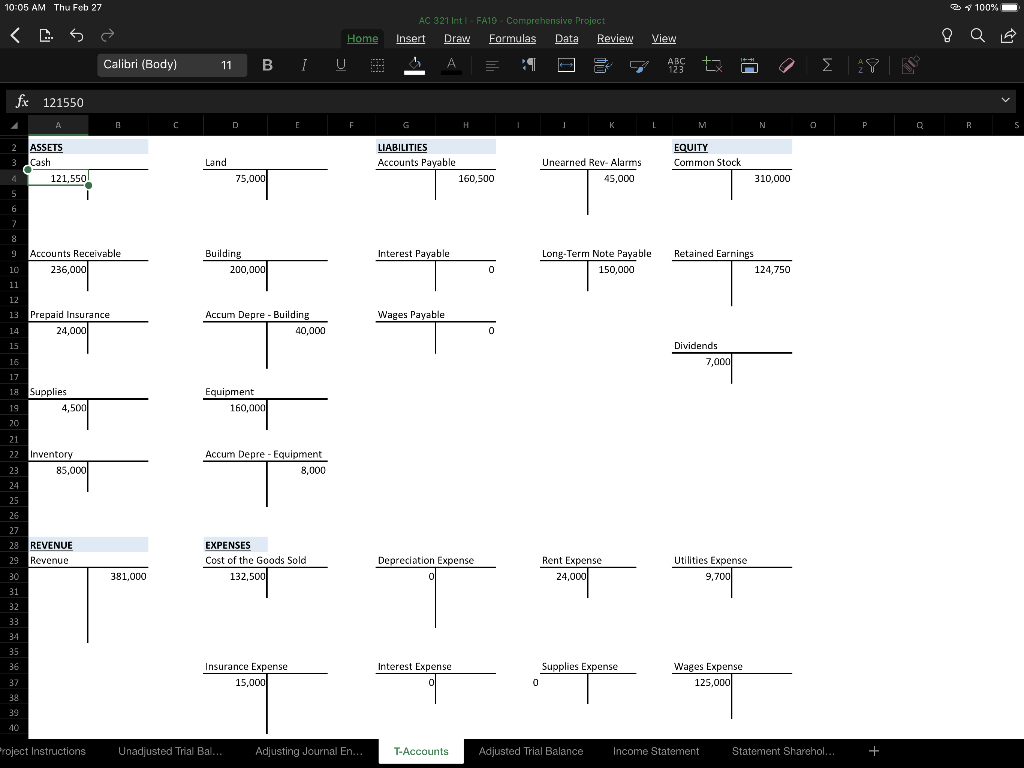1024x768 pixels.
Task: Select column A header
Action: pyautogui.click(x=58, y=125)
